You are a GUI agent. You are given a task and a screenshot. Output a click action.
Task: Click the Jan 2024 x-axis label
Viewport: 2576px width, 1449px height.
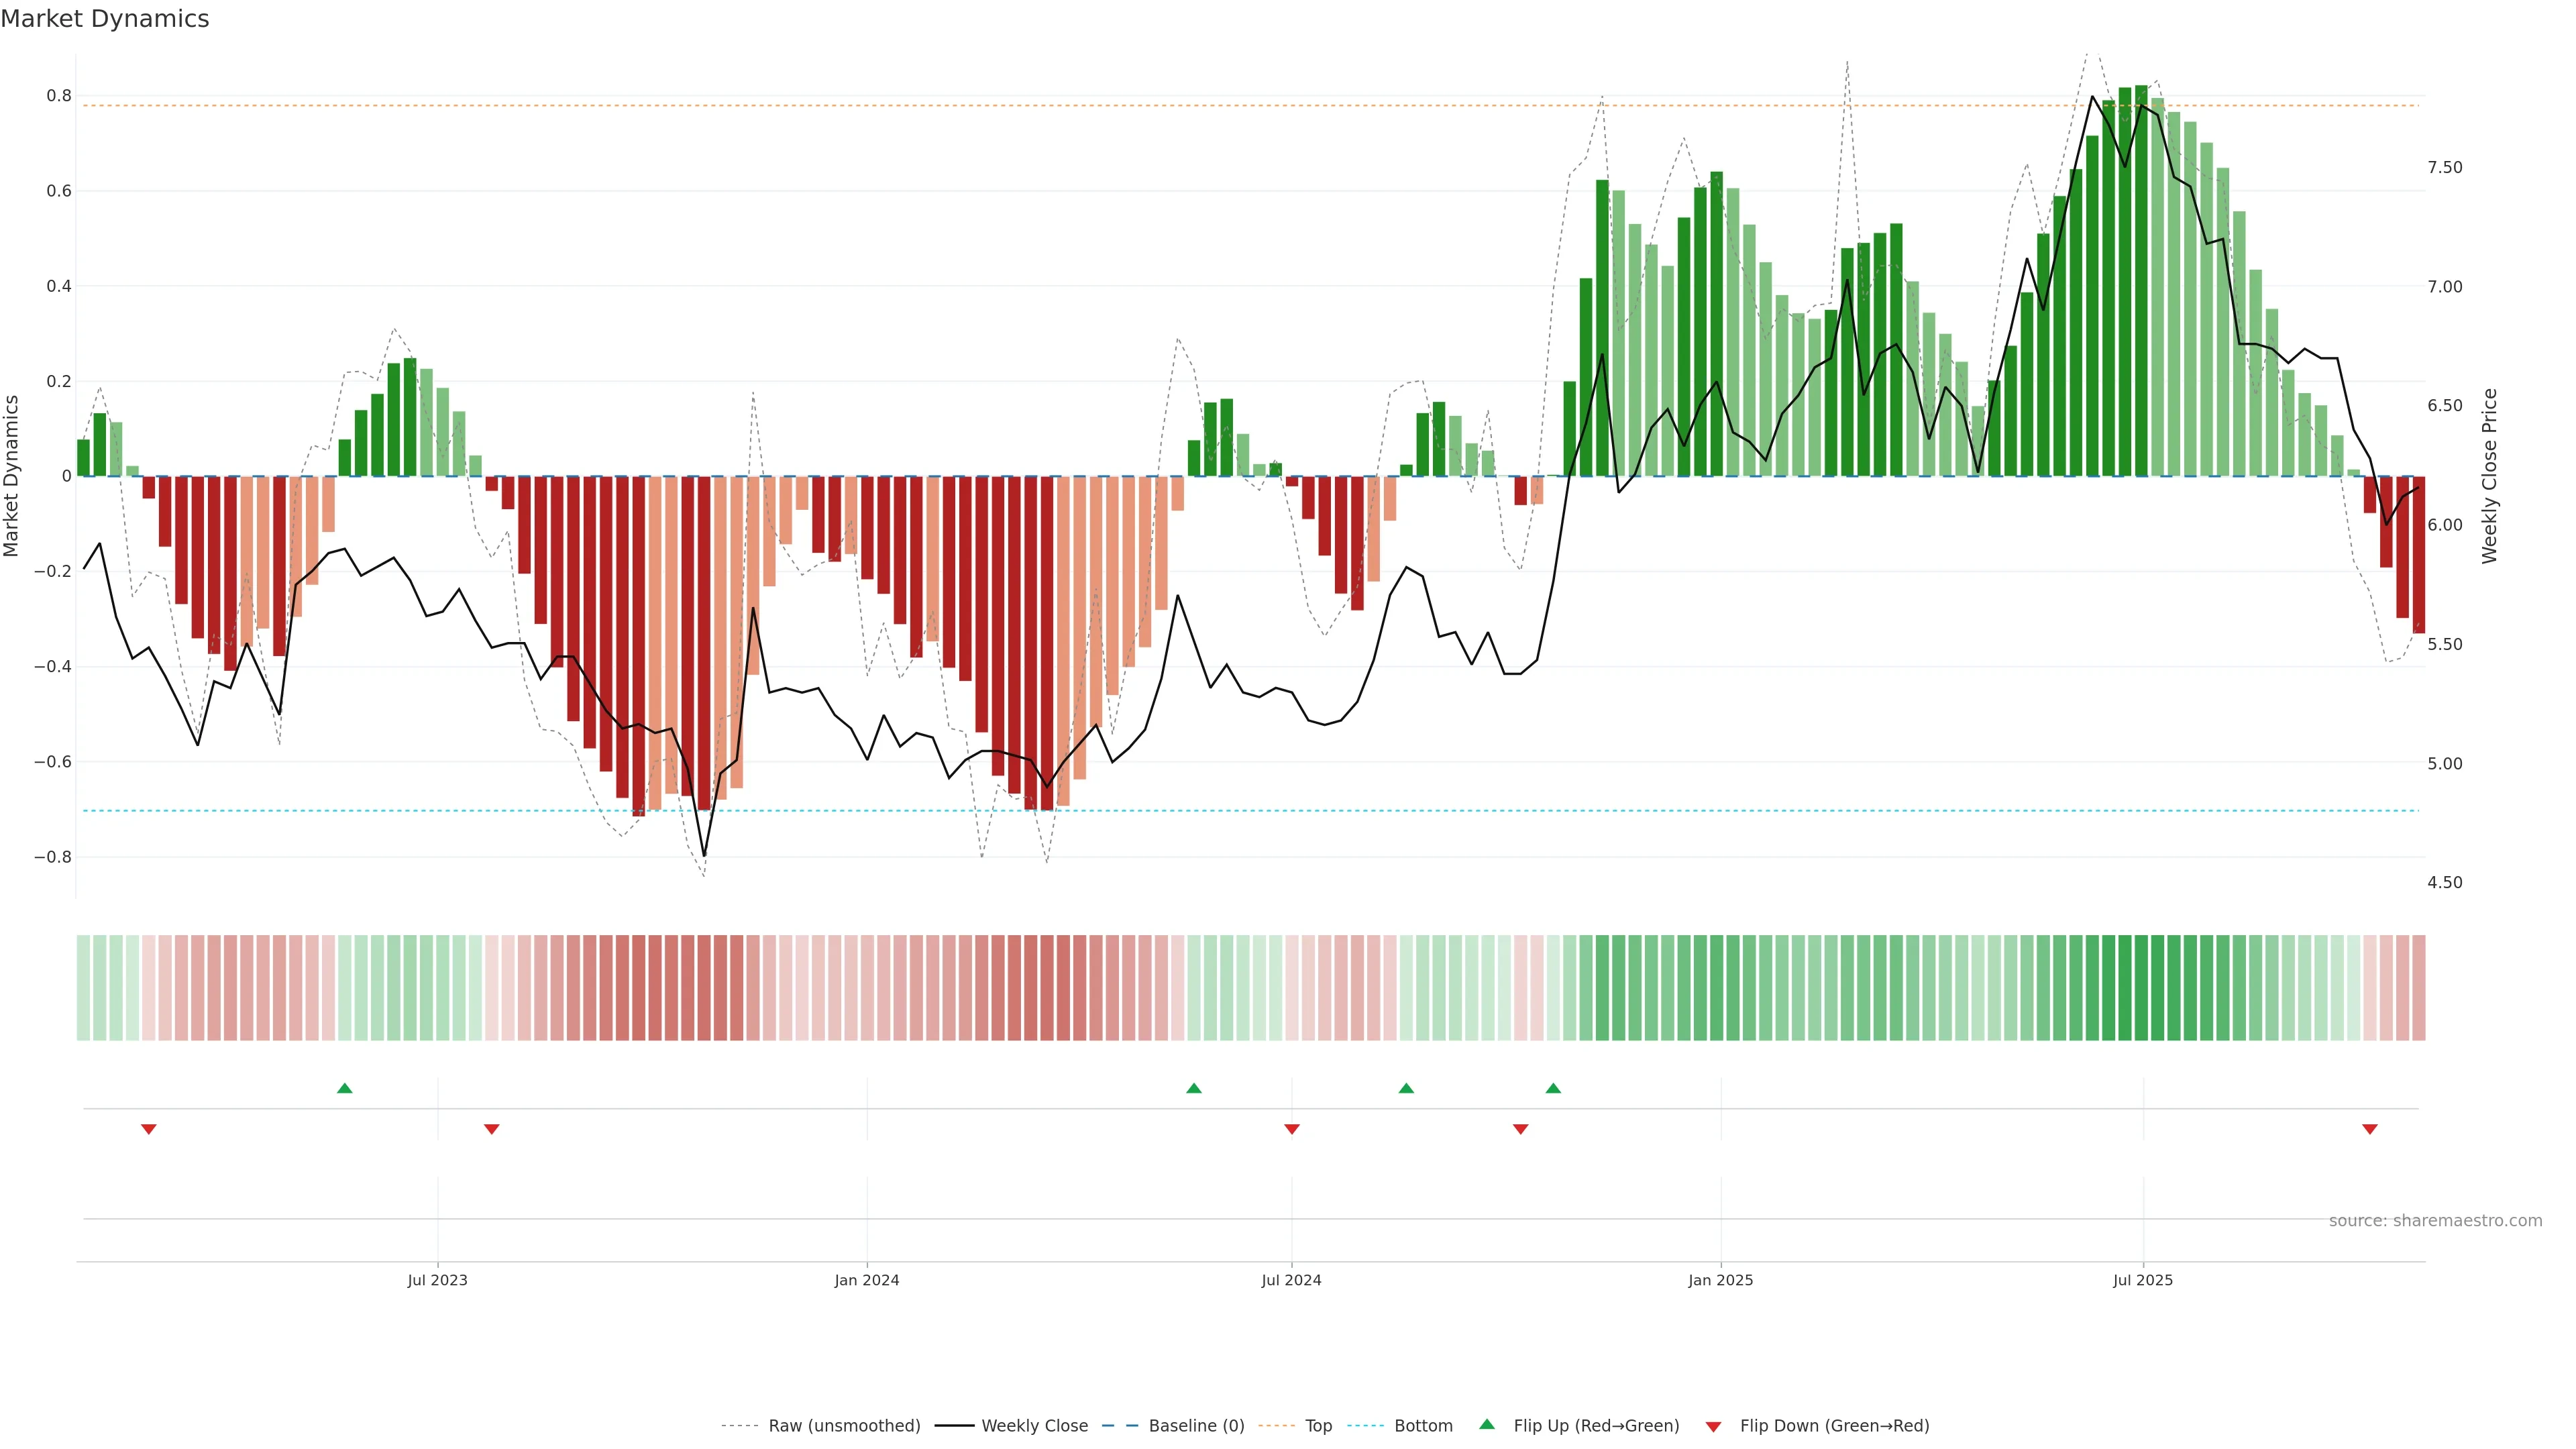click(867, 1280)
